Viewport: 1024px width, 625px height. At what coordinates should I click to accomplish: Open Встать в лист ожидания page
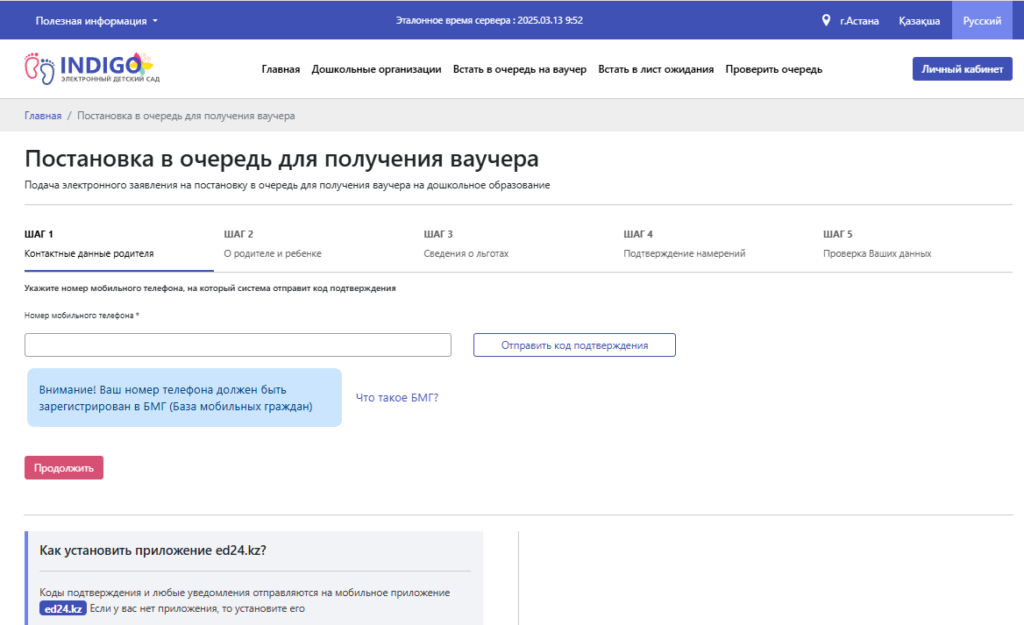click(655, 69)
